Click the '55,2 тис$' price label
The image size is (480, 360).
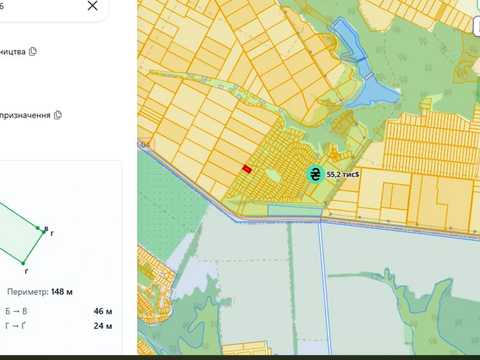tap(343, 174)
